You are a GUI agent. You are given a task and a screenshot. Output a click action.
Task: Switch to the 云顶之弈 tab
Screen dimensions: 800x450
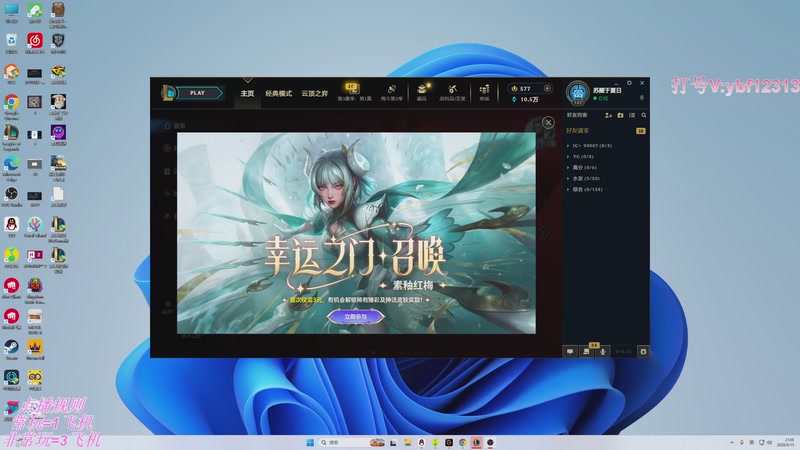314,93
